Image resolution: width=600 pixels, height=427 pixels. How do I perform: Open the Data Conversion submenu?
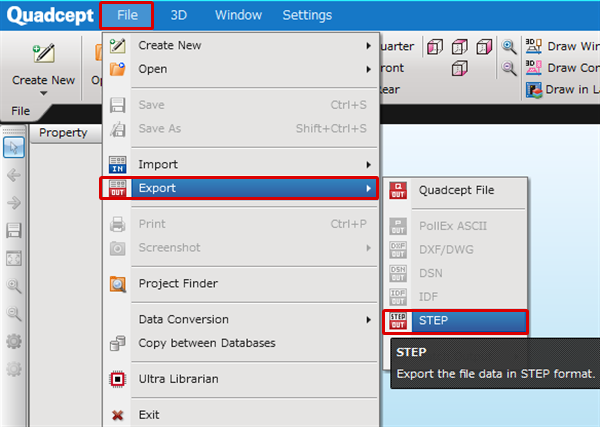click(x=241, y=319)
